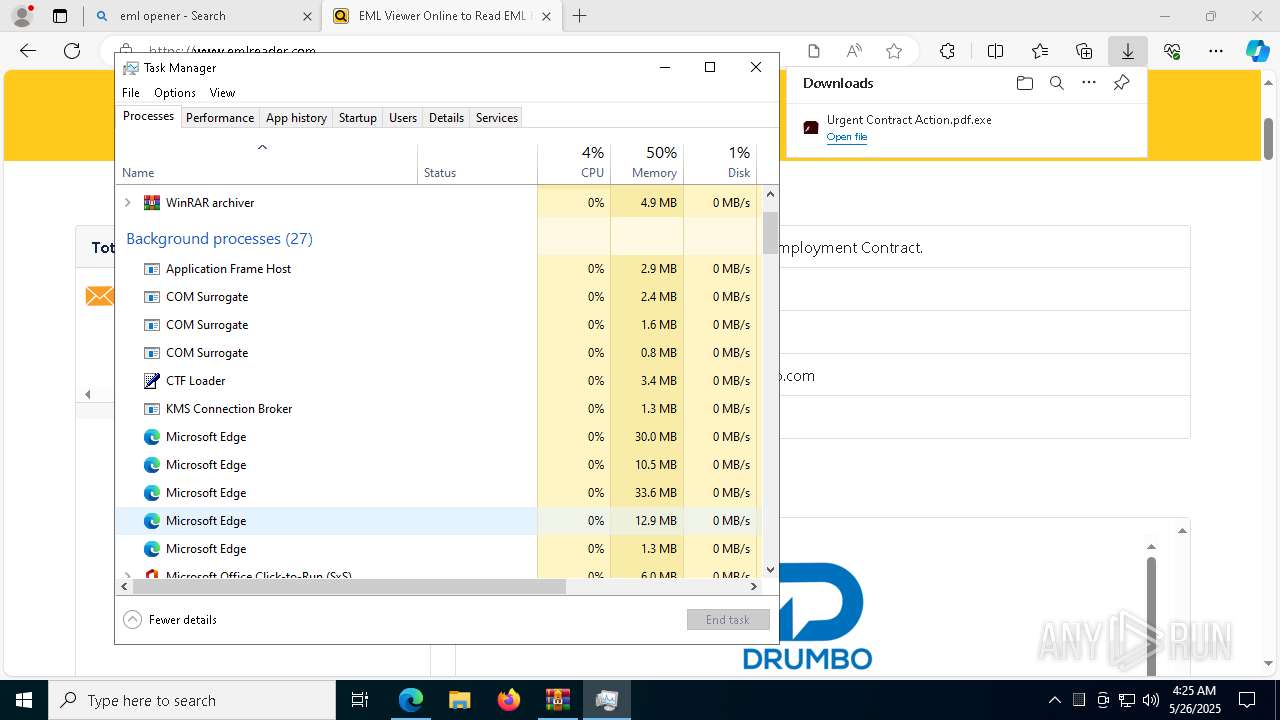Go back in Edge browser
The width and height of the screenshot is (1280, 720).
(28, 51)
